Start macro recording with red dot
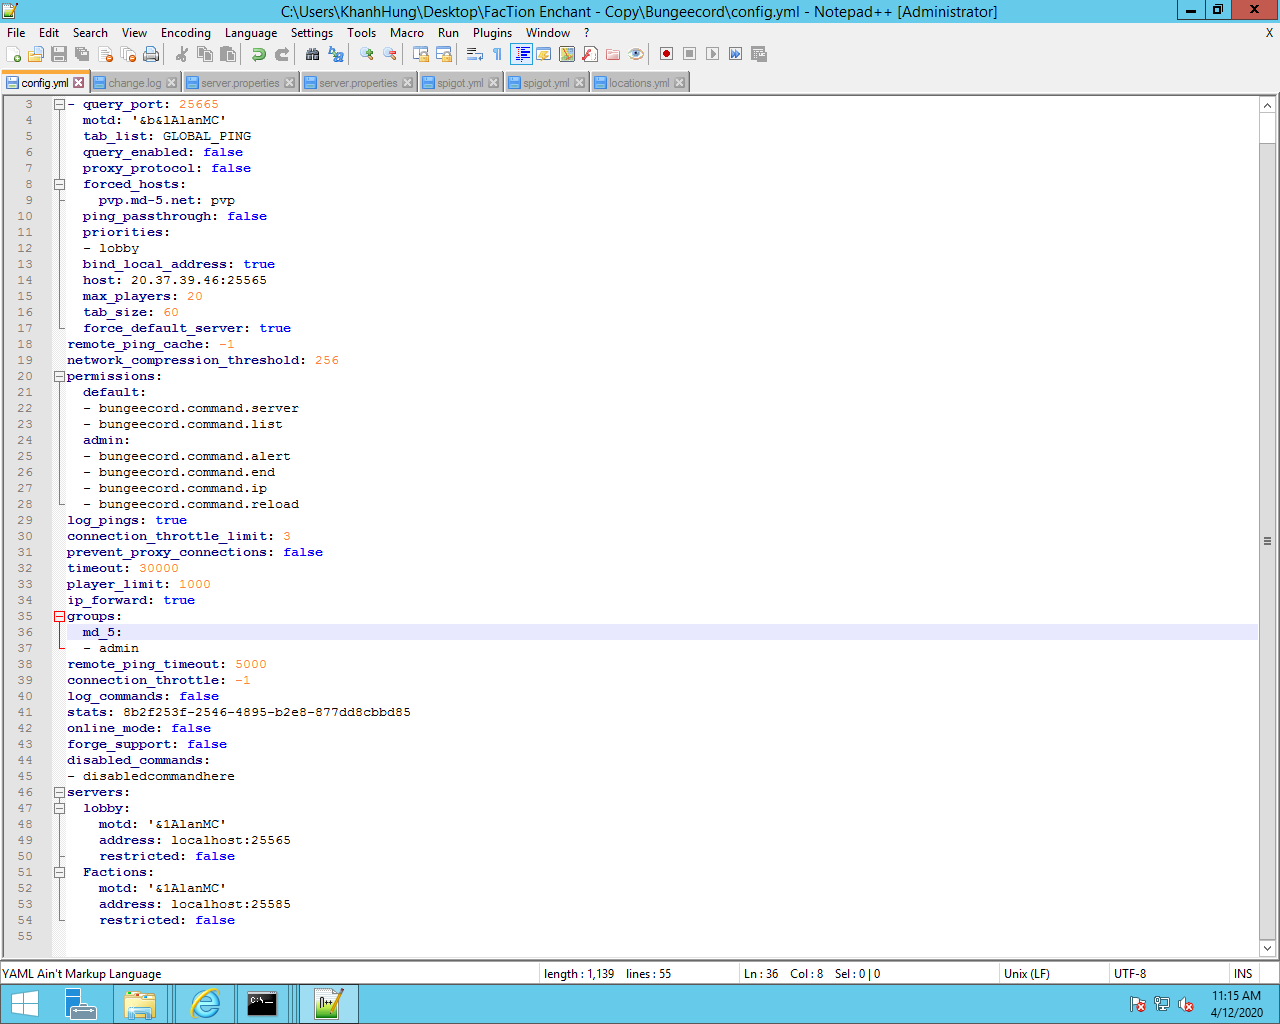1280x1024 pixels. tap(666, 54)
